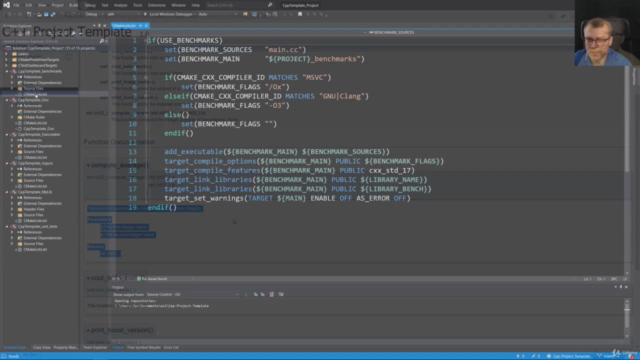Image resolution: width=640 pixels, height=360 pixels.
Task: Expand the CMakePredefinedTargets folder
Action: 6,60
